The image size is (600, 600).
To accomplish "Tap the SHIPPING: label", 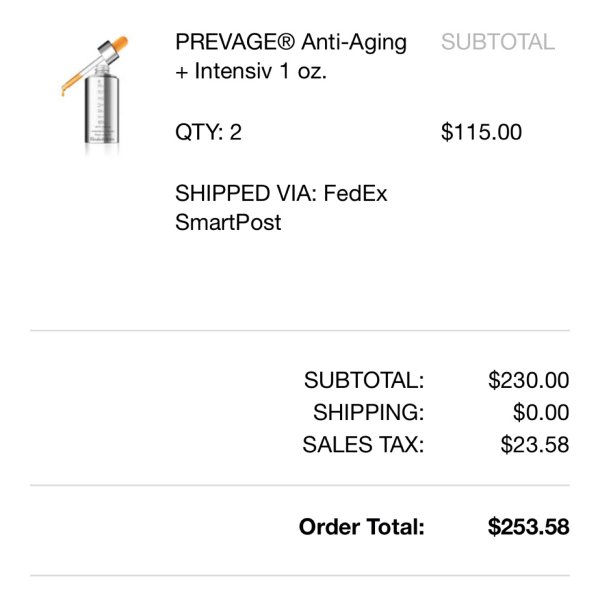I will [x=368, y=412].
